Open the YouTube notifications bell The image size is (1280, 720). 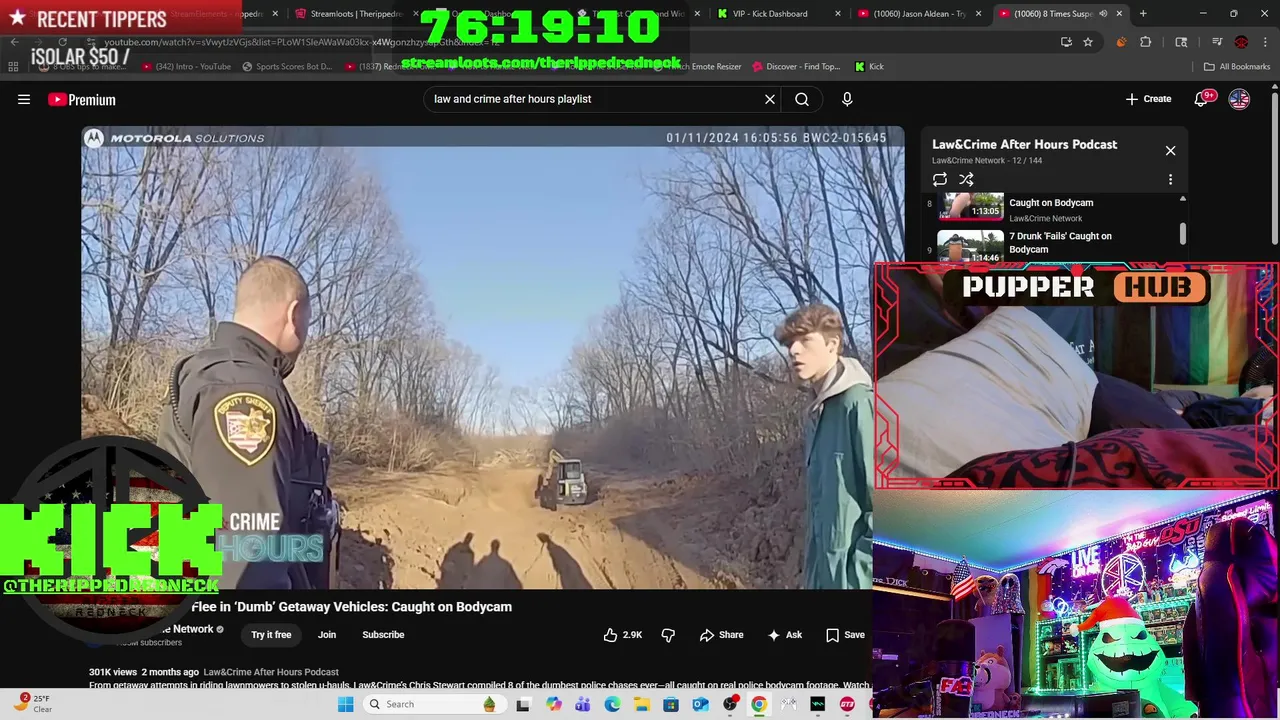1203,99
